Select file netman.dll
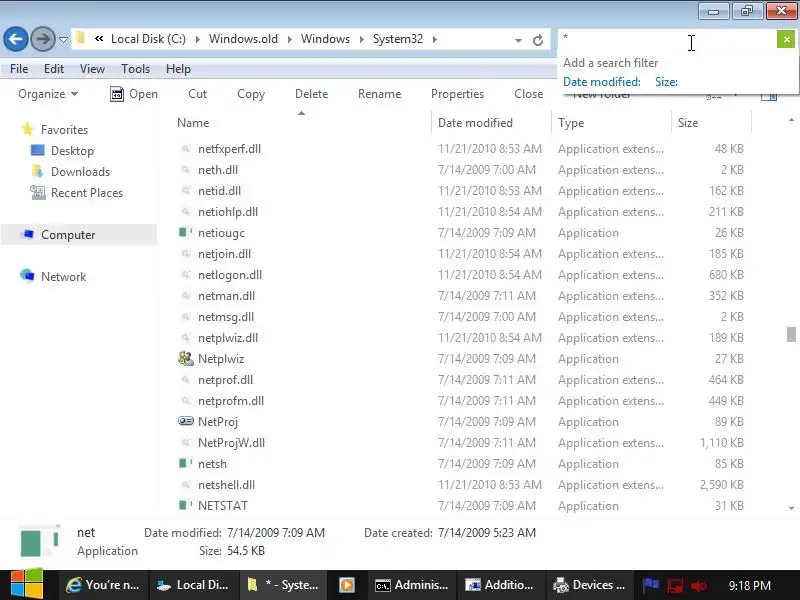Viewport: 800px width, 600px height. click(227, 295)
